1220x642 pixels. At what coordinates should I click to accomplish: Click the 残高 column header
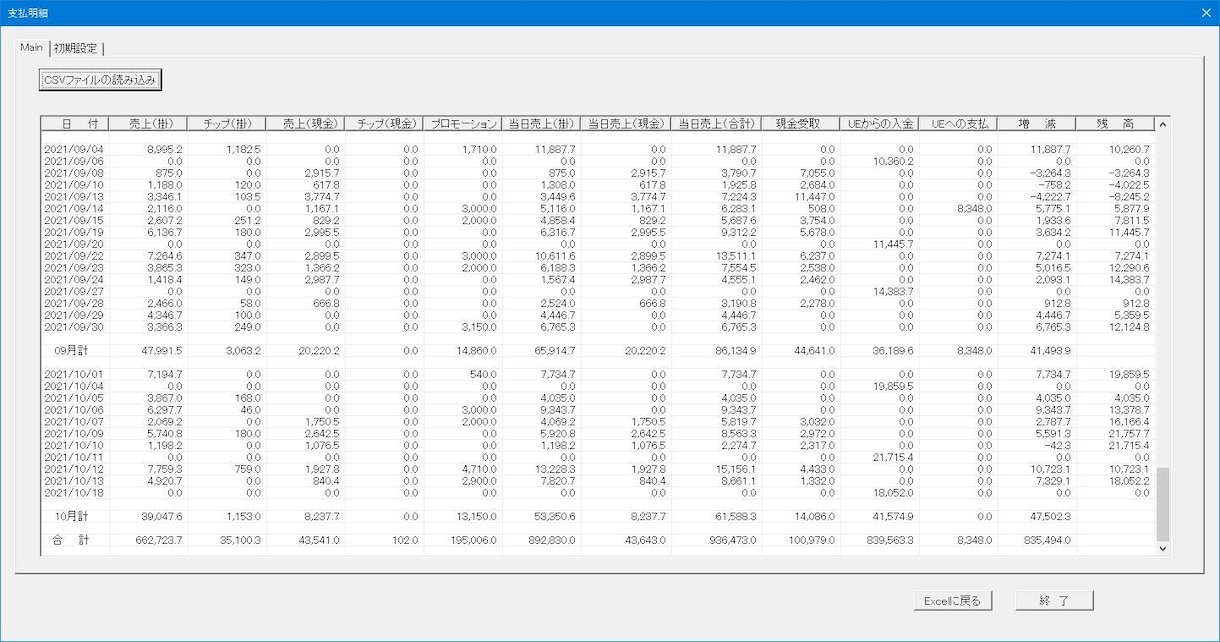point(1115,124)
